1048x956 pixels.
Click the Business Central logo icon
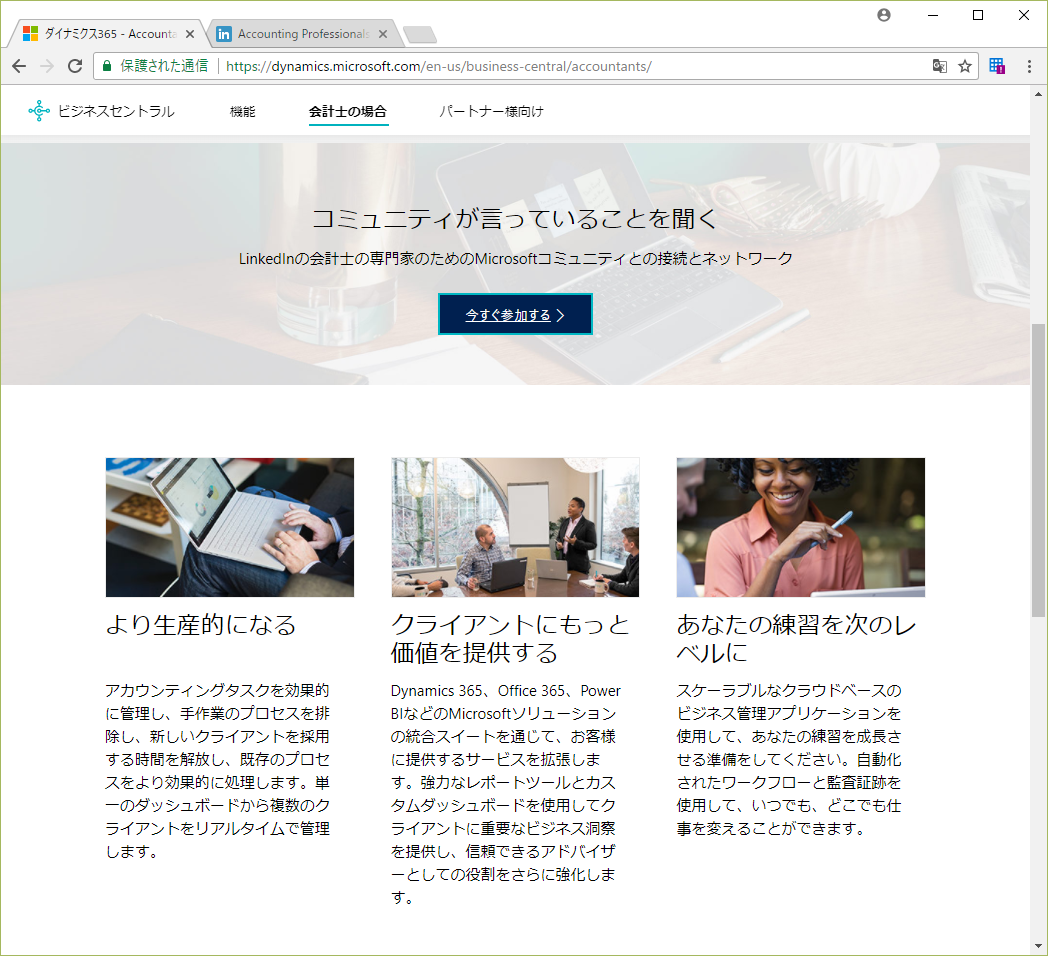[39, 111]
